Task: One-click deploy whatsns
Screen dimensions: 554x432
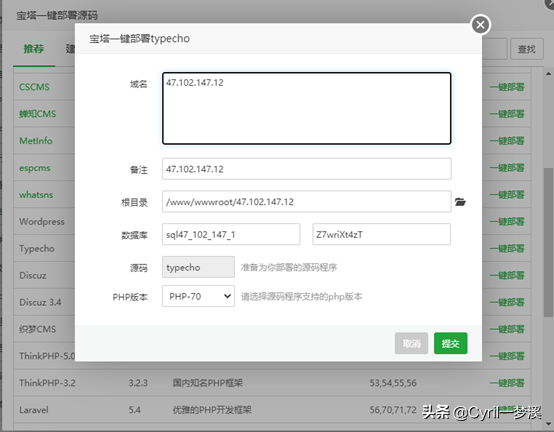Action: coord(507,195)
